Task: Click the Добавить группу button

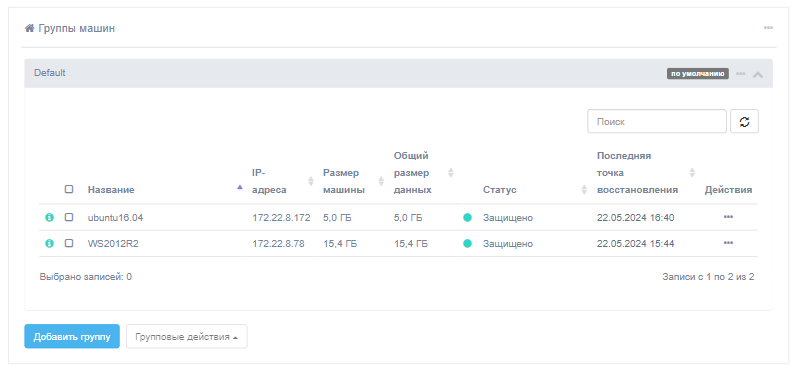Action: (x=72, y=337)
